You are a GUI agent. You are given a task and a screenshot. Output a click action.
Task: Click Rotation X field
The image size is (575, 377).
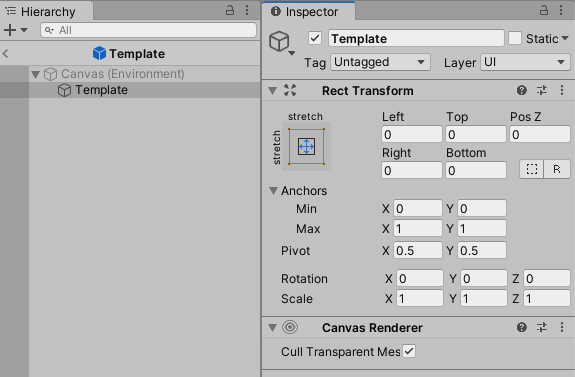pyautogui.click(x=420, y=278)
